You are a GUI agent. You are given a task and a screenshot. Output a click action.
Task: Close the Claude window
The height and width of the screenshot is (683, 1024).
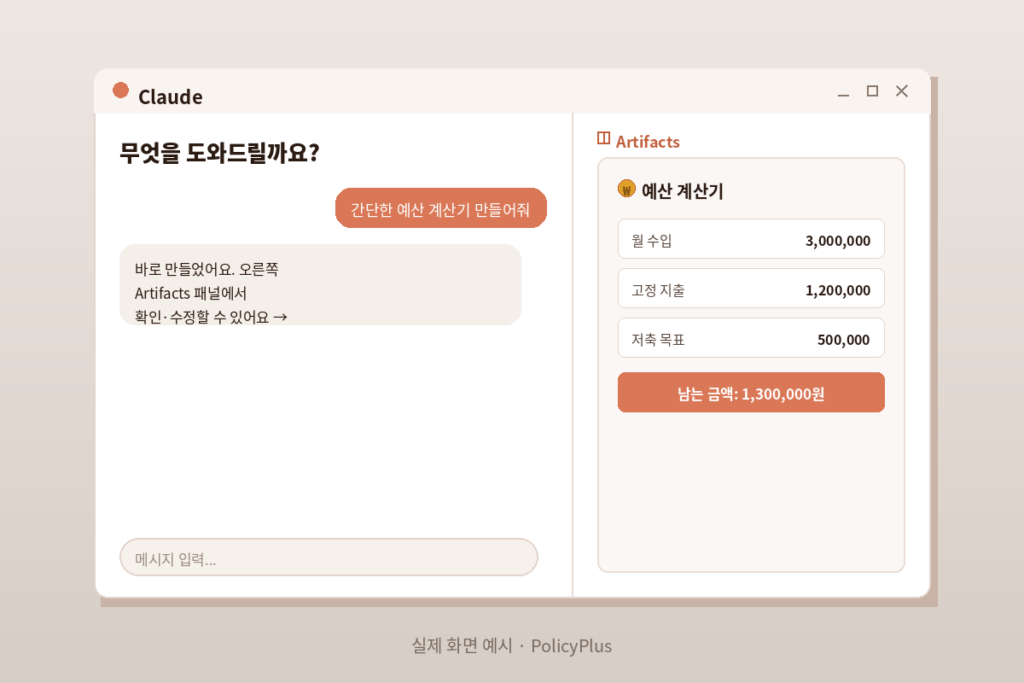click(x=902, y=91)
